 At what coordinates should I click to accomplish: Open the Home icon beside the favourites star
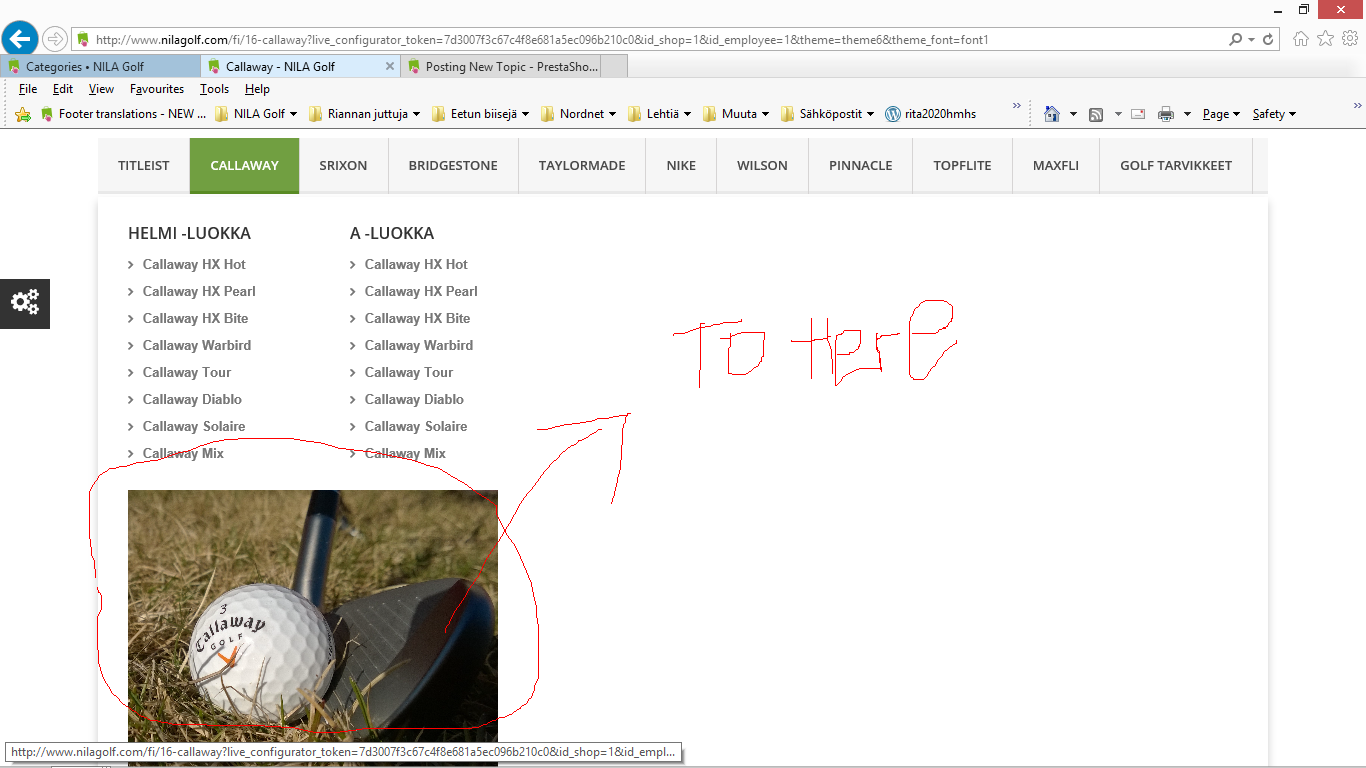pyautogui.click(x=1300, y=39)
